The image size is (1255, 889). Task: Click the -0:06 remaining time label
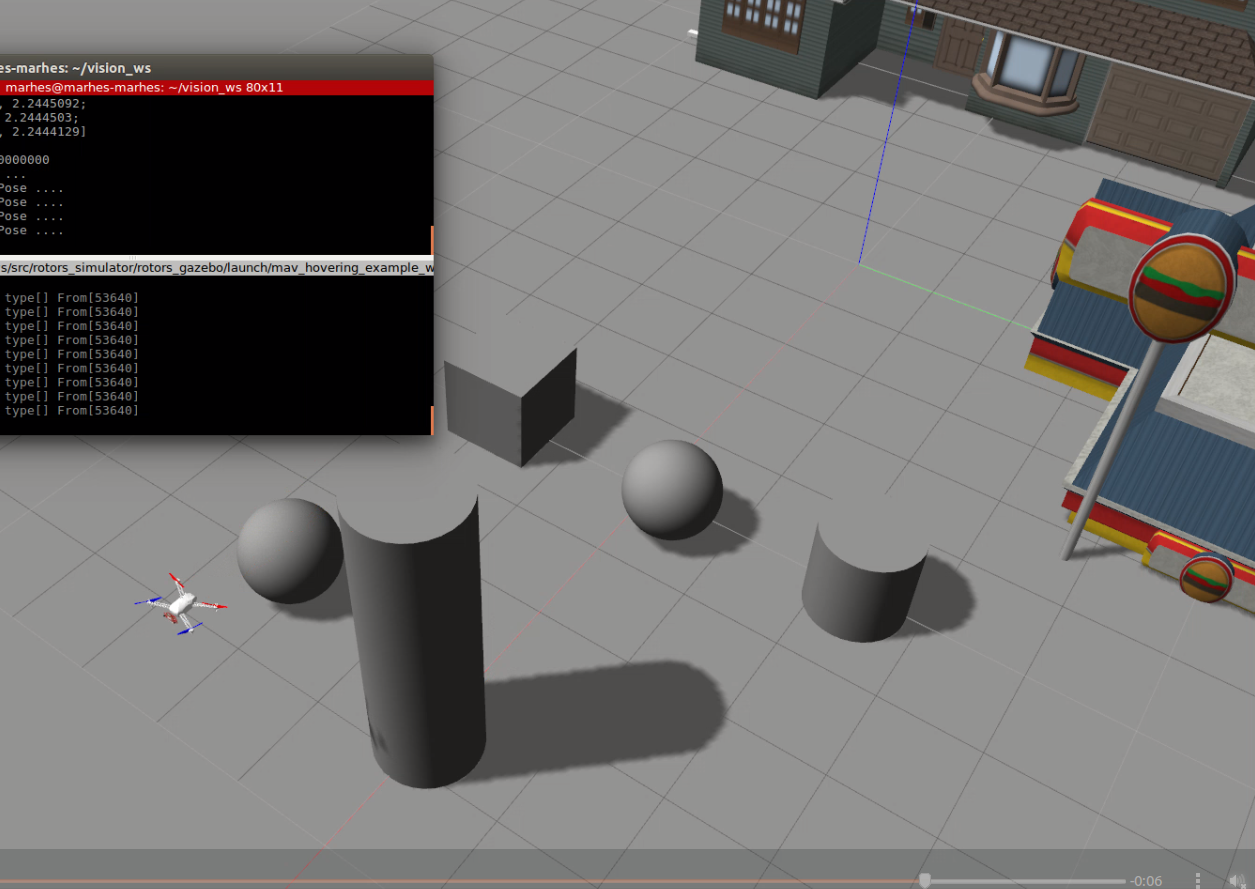(1146, 881)
